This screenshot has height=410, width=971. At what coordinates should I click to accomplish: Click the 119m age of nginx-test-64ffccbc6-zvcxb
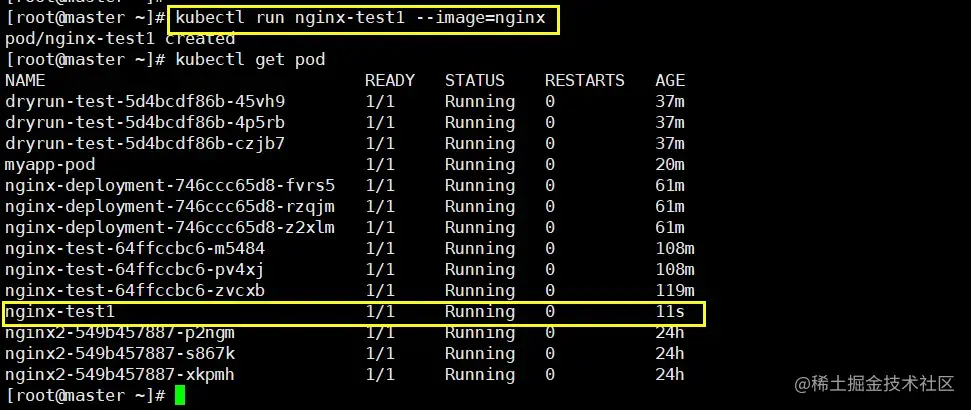coord(675,291)
